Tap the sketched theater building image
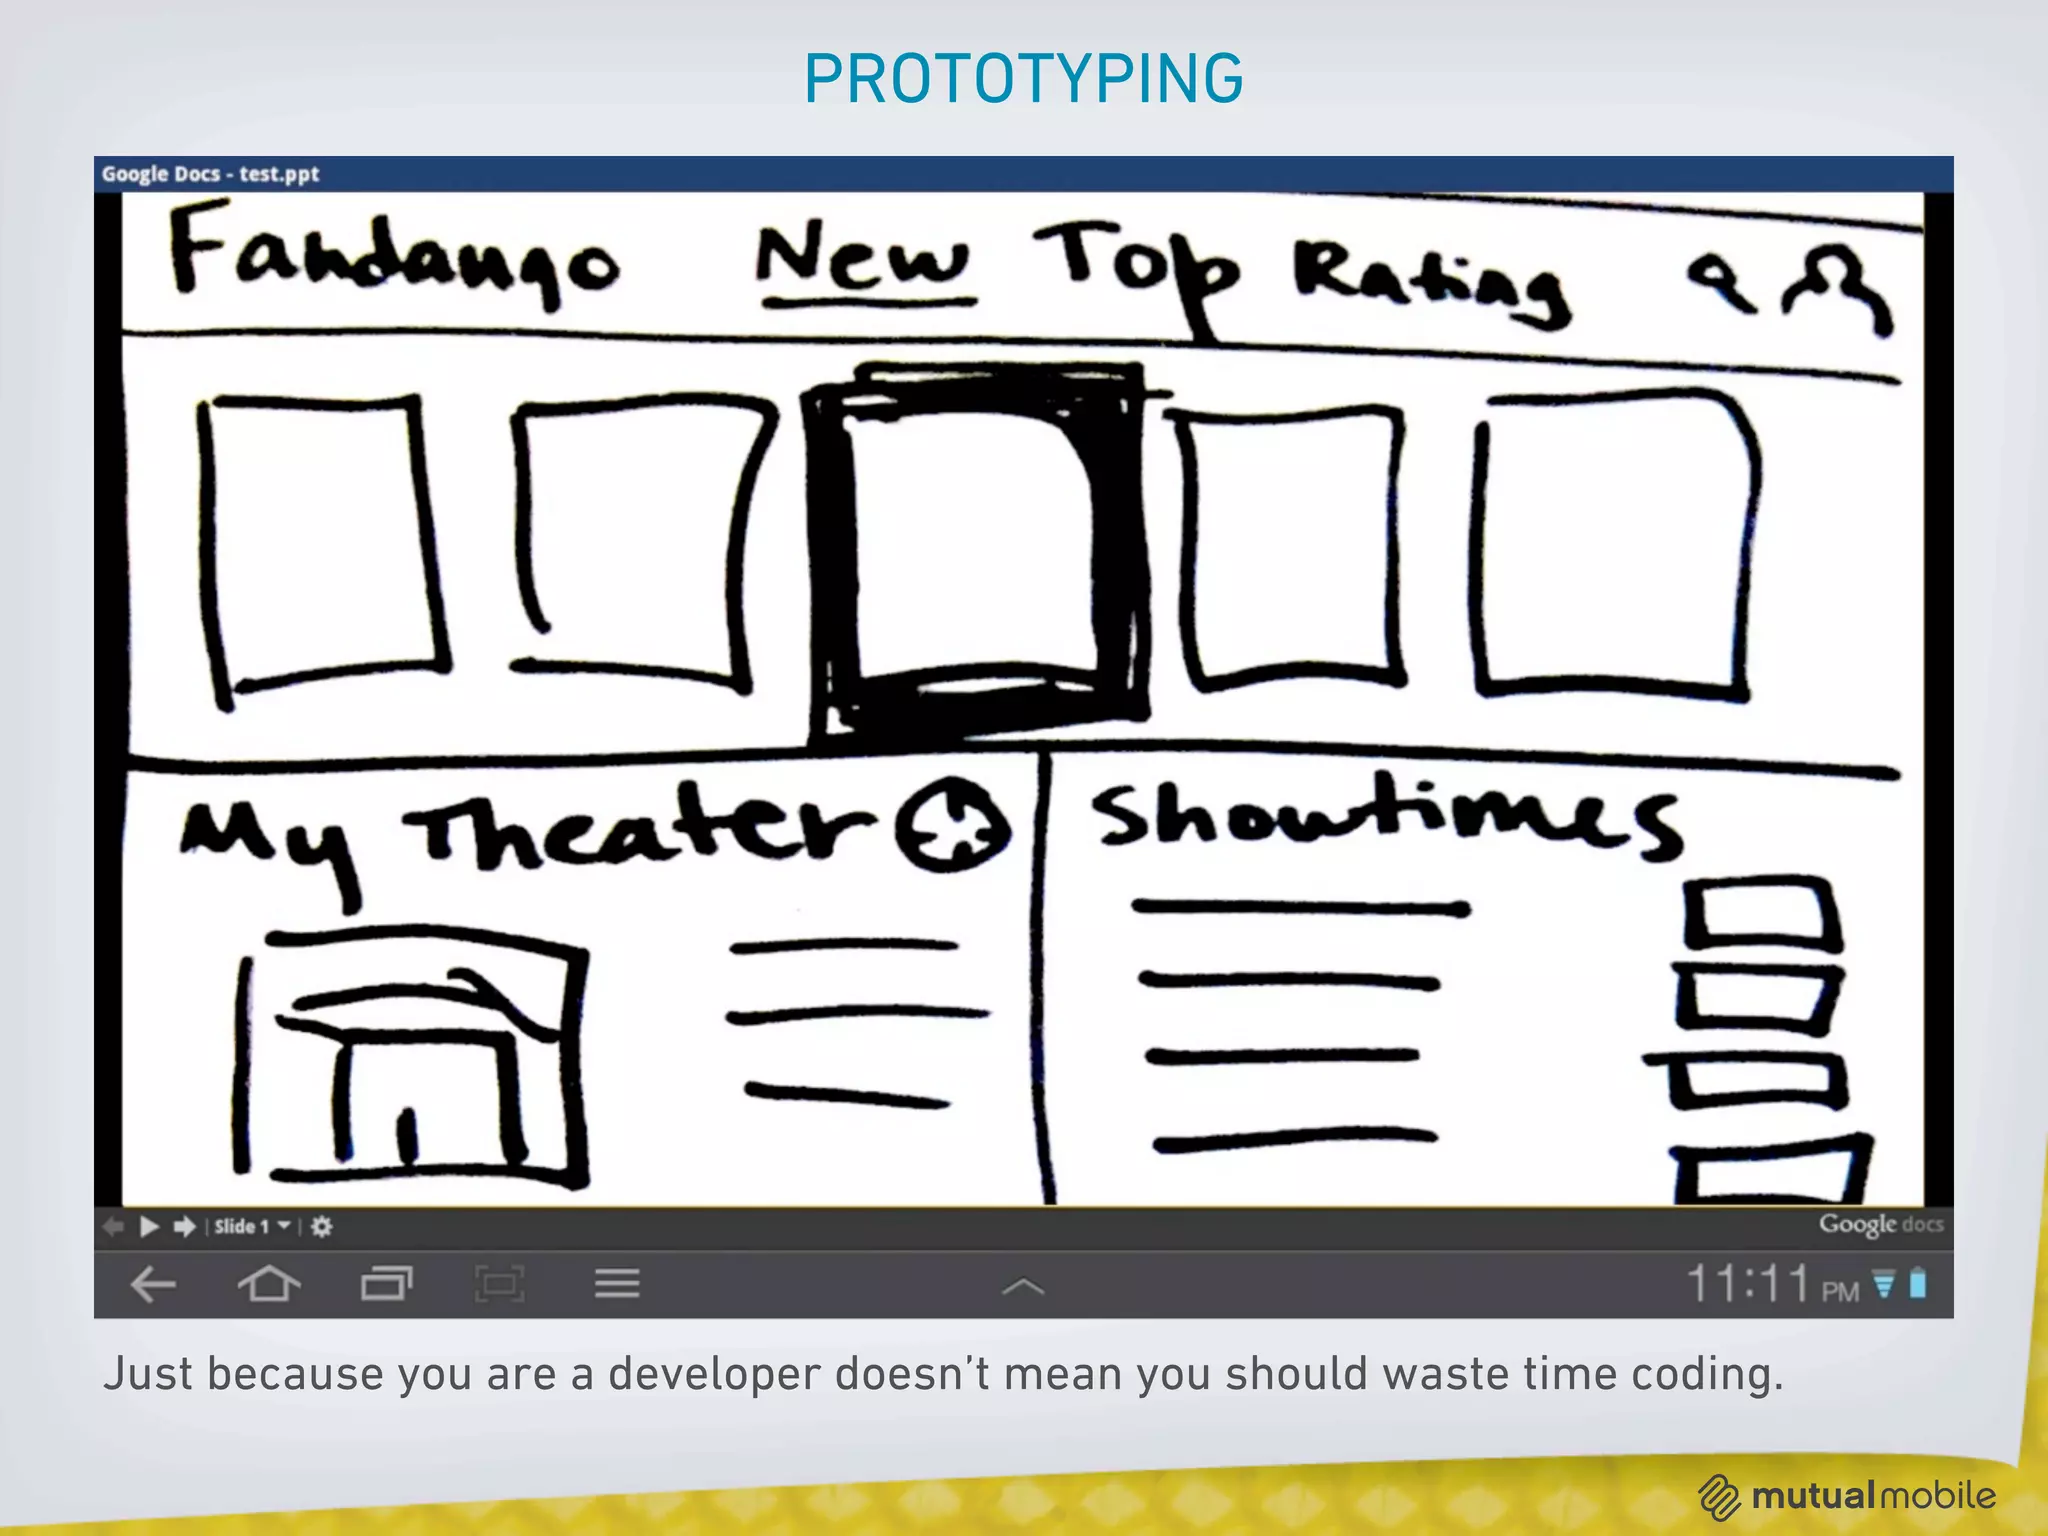This screenshot has height=1536, width=2048. tap(410, 1056)
